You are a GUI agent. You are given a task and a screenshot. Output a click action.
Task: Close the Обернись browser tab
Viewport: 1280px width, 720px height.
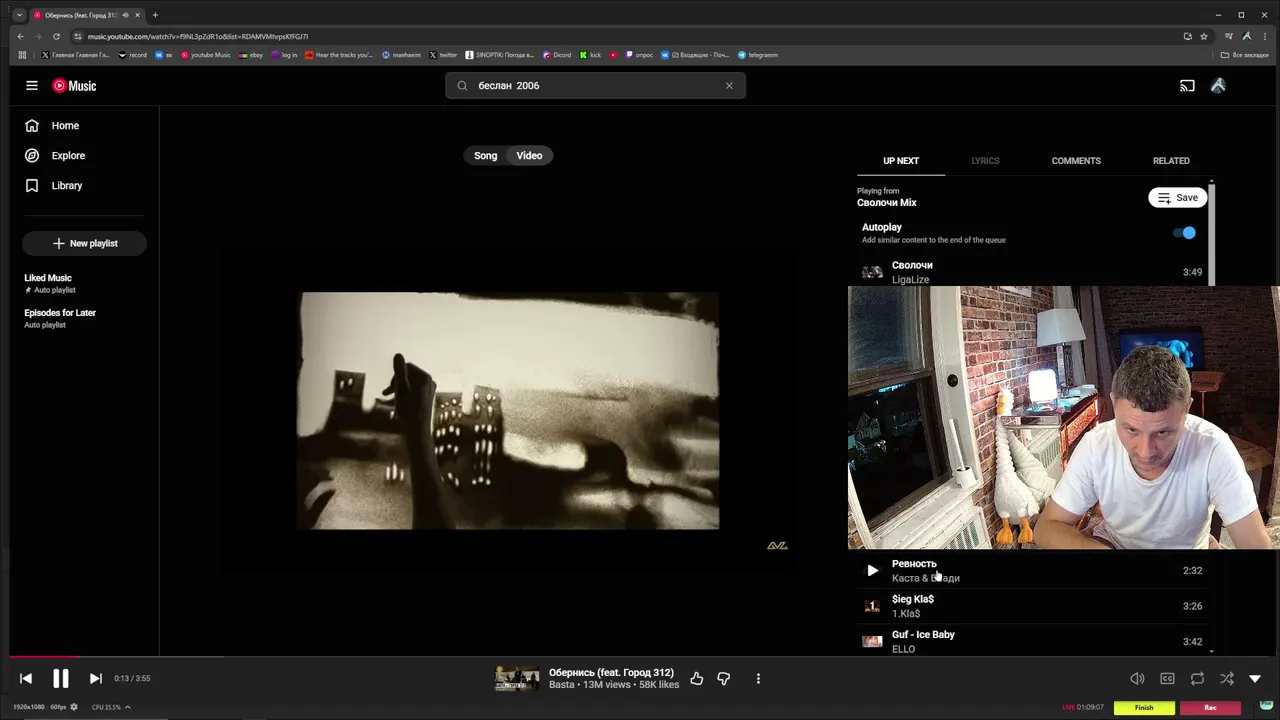coord(138,15)
